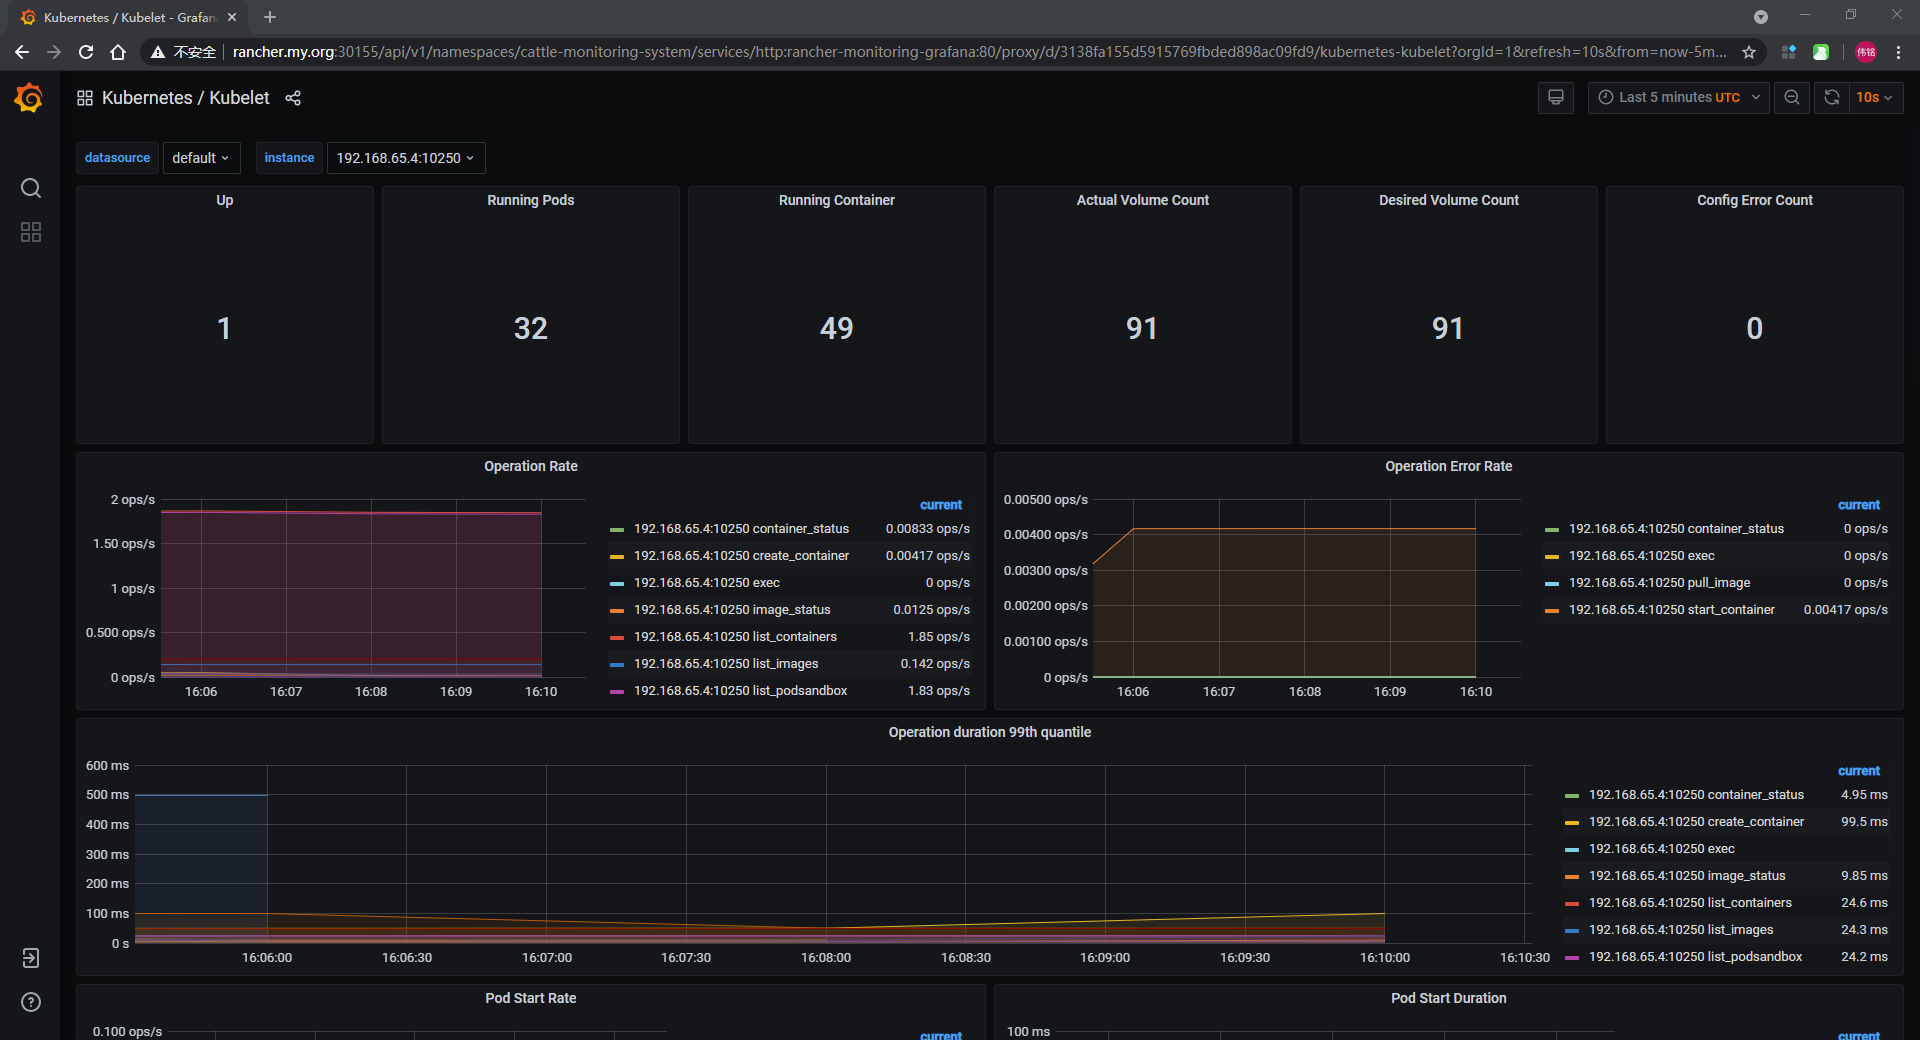The image size is (1920, 1040).
Task: Go back to the previous page
Action: click(22, 52)
